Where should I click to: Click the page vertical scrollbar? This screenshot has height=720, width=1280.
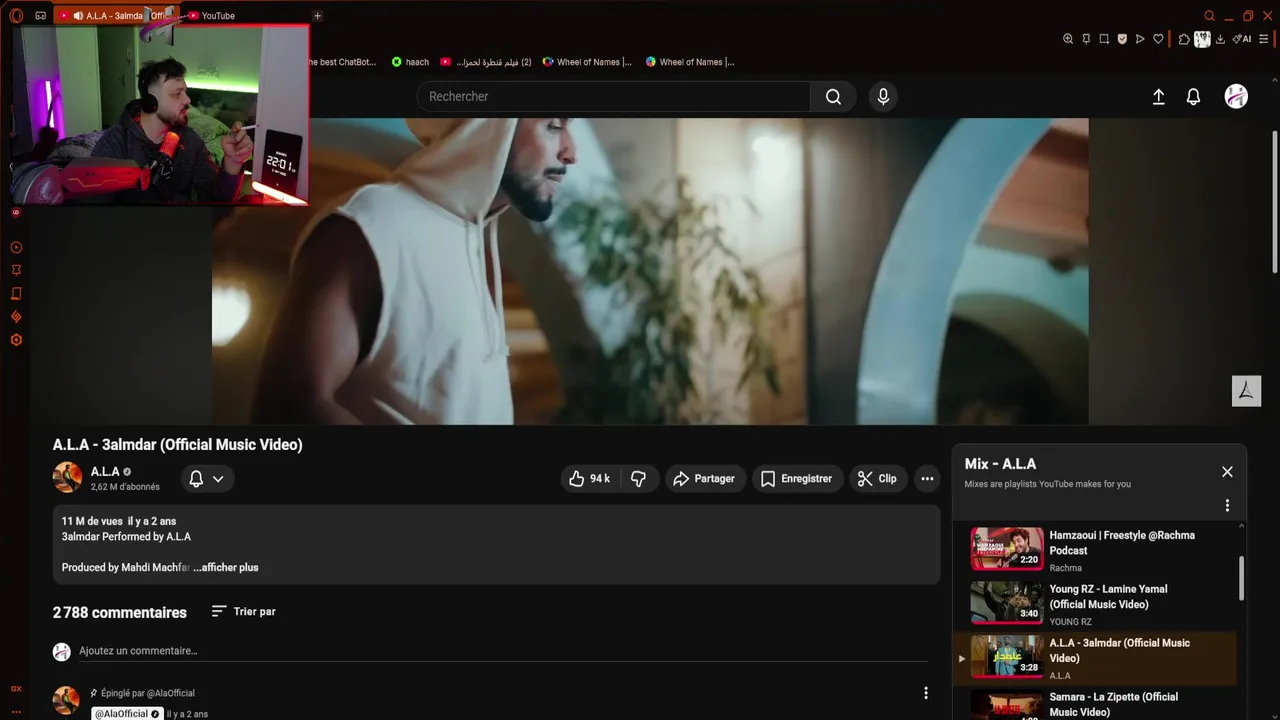pos(1274,200)
